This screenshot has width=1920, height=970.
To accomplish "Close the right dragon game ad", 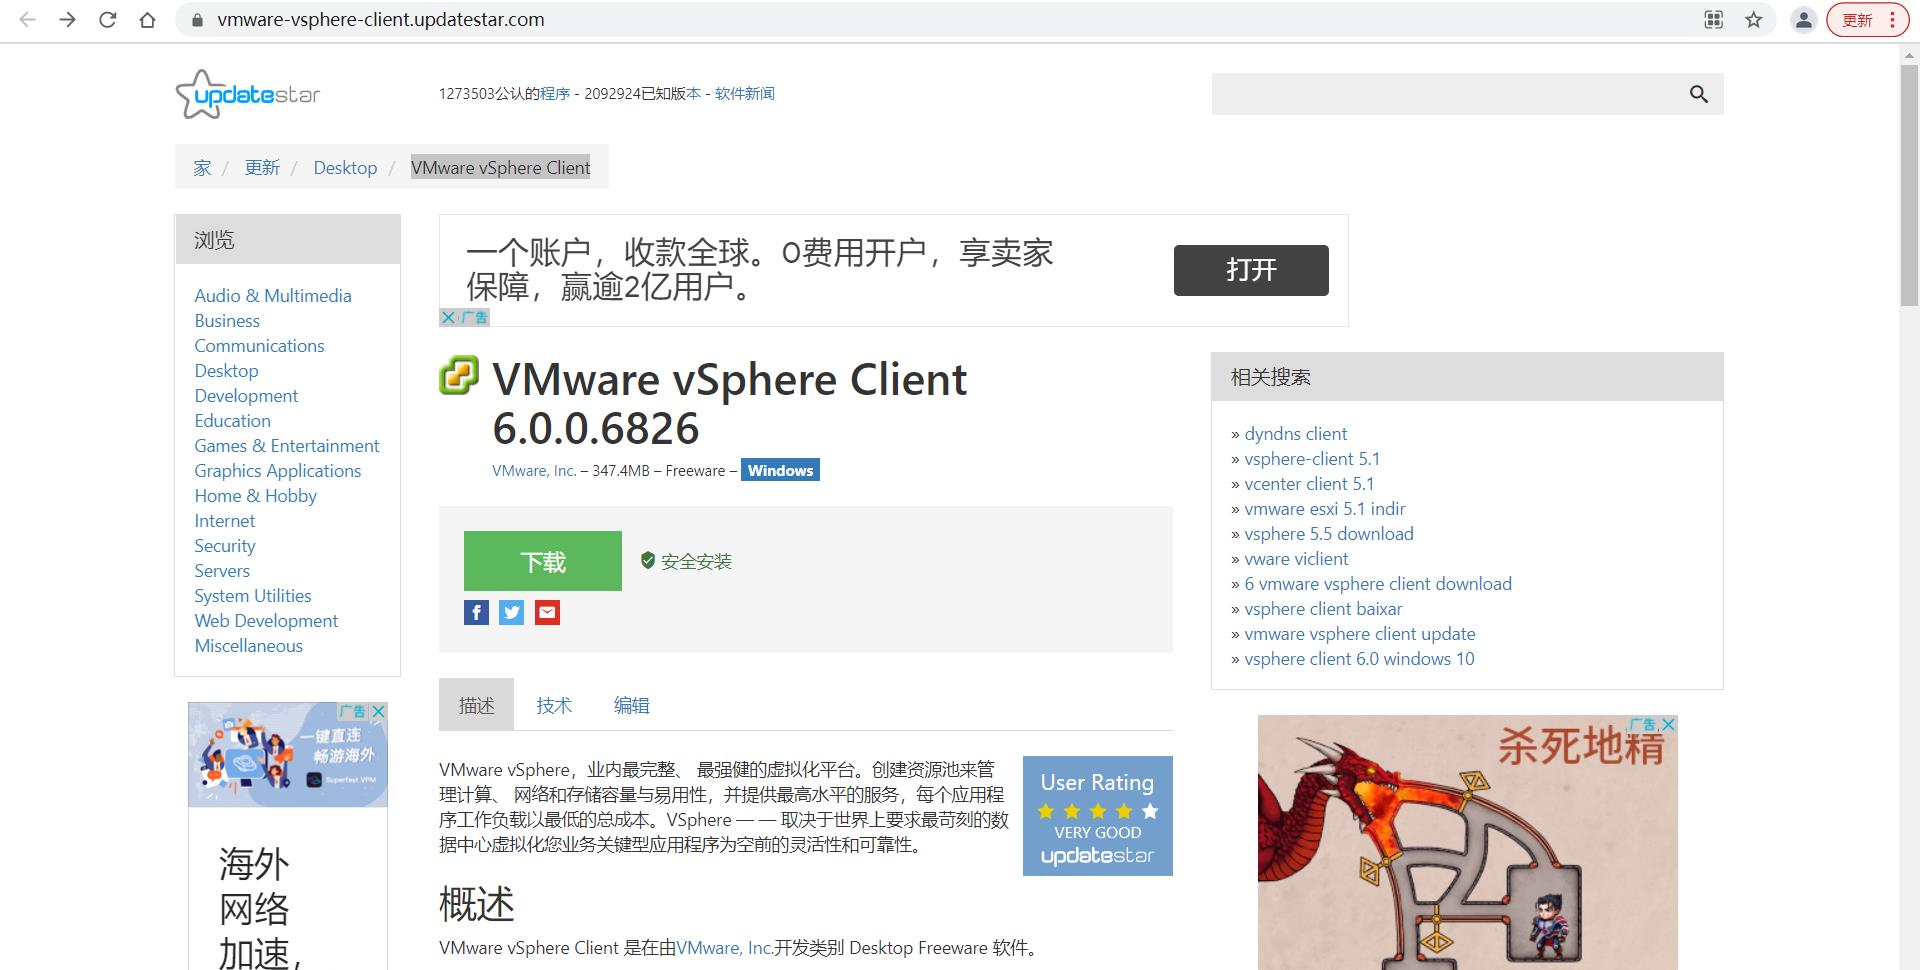I will pos(1668,724).
